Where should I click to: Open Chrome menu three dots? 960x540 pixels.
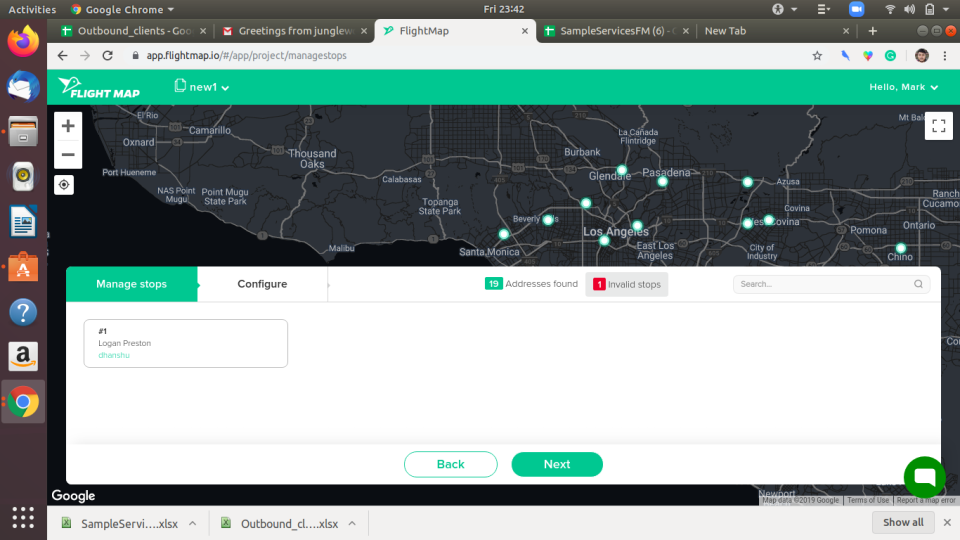coord(945,56)
